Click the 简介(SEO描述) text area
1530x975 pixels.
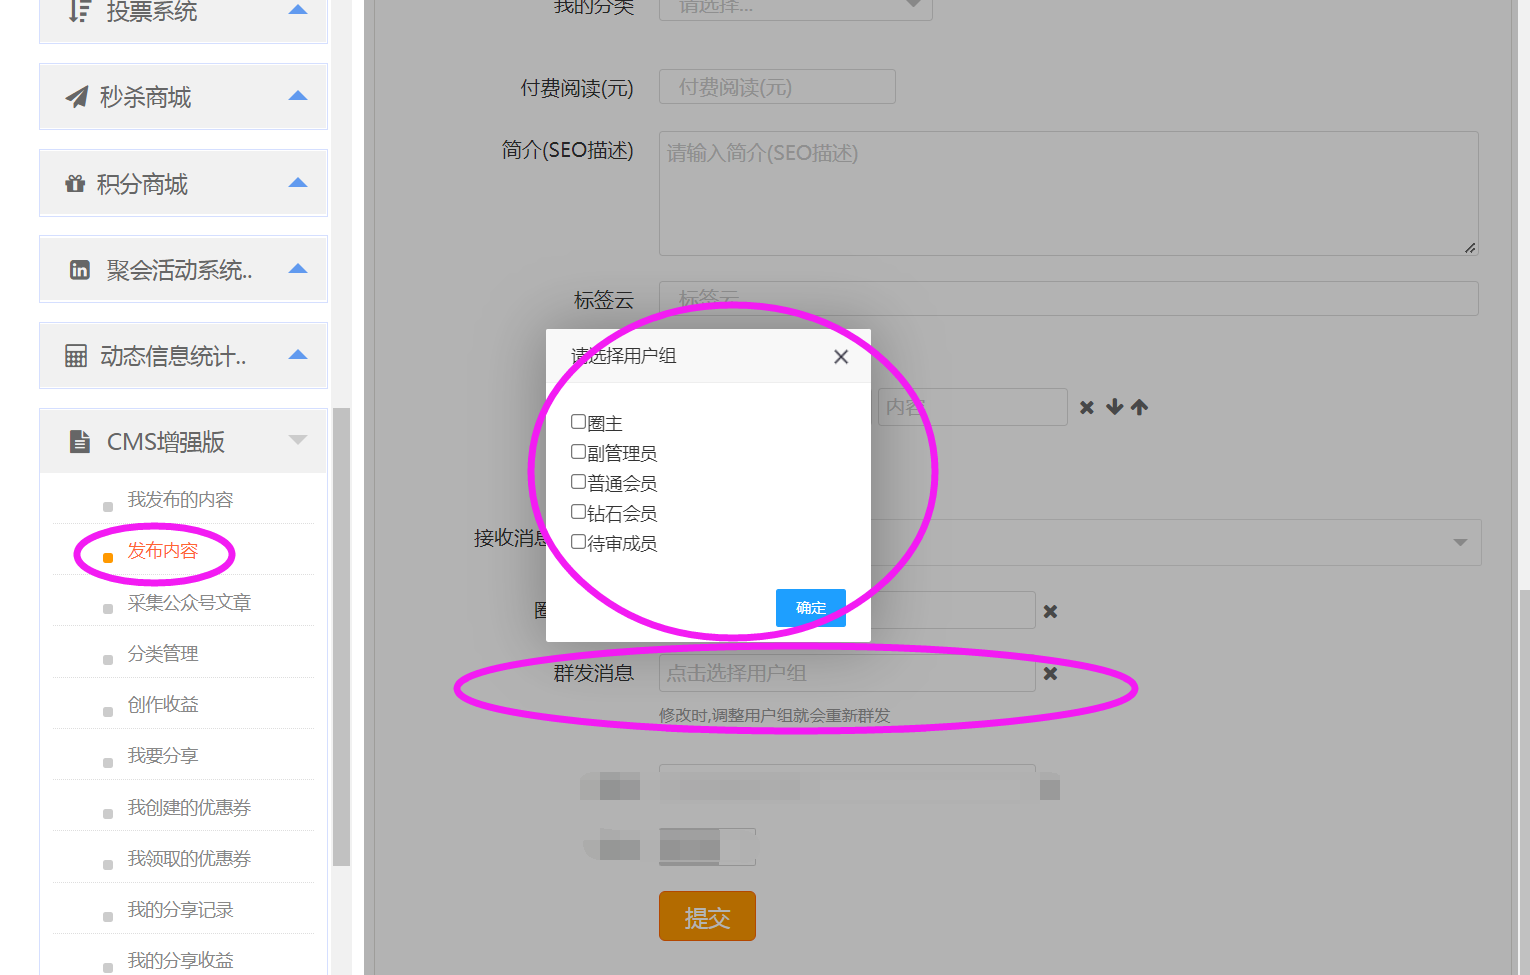coord(1067,194)
